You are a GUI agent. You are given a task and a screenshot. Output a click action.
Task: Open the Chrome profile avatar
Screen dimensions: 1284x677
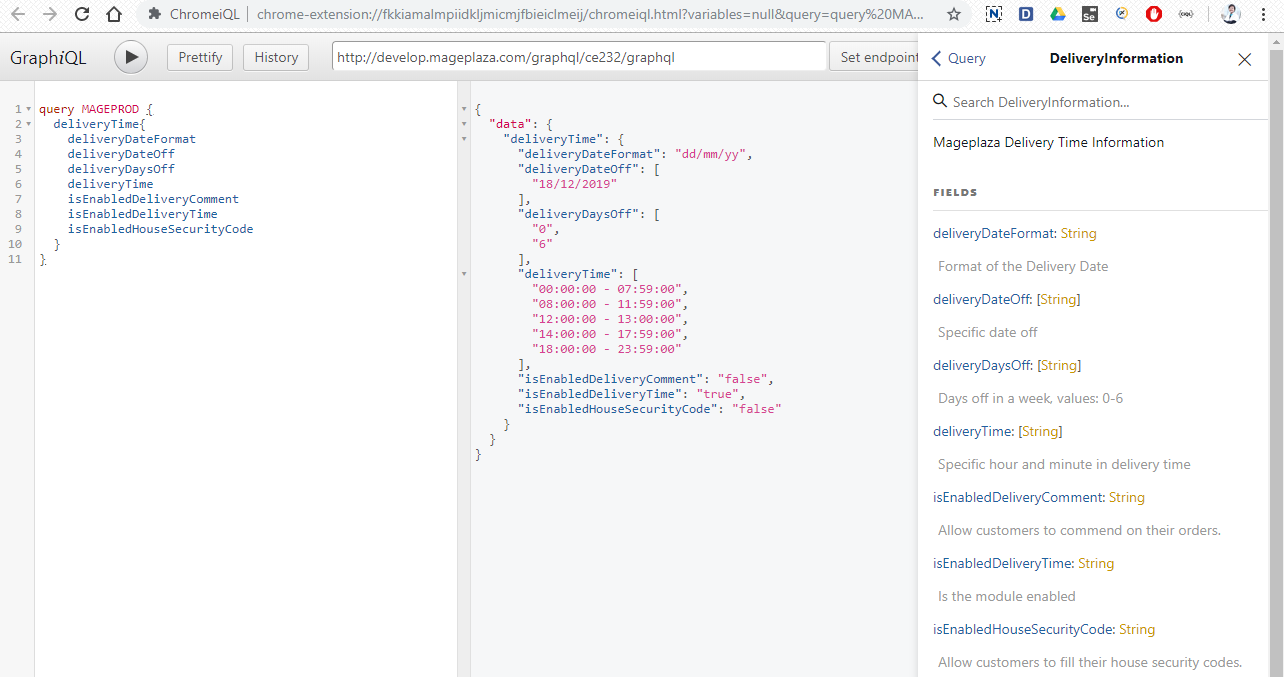coord(1231,15)
